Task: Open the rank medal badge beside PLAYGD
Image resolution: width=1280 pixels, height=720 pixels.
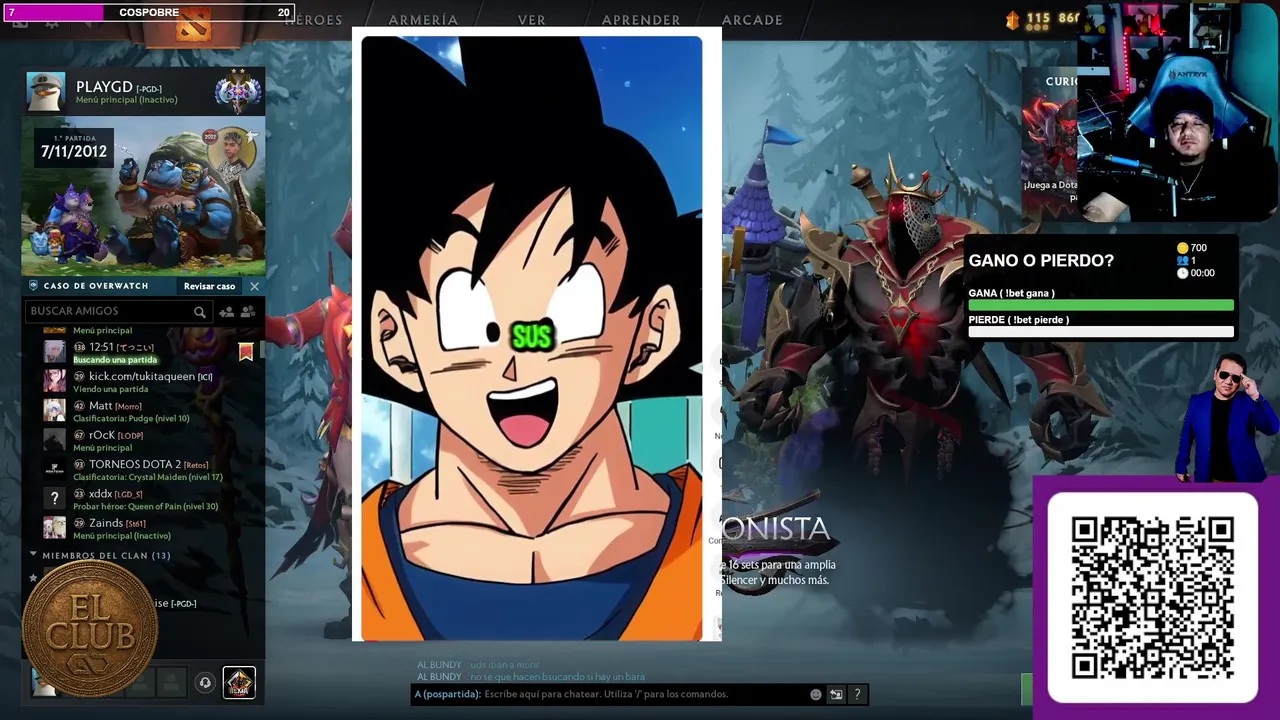Action: click(x=237, y=92)
